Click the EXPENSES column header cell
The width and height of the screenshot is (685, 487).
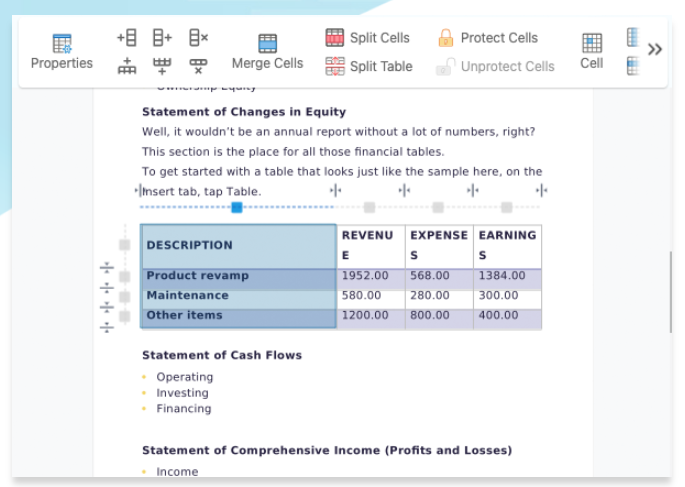(x=438, y=246)
